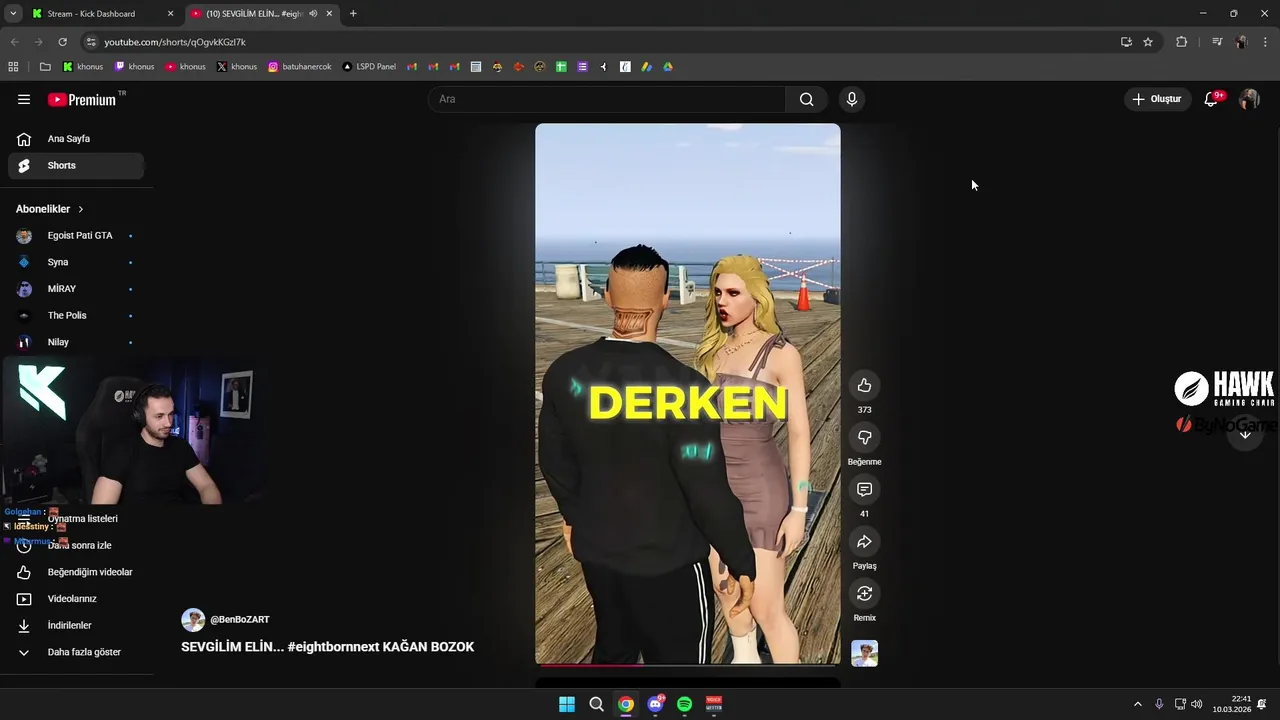Open the tab search dropdown arrow
The width and height of the screenshot is (1280, 720).
coord(13,14)
